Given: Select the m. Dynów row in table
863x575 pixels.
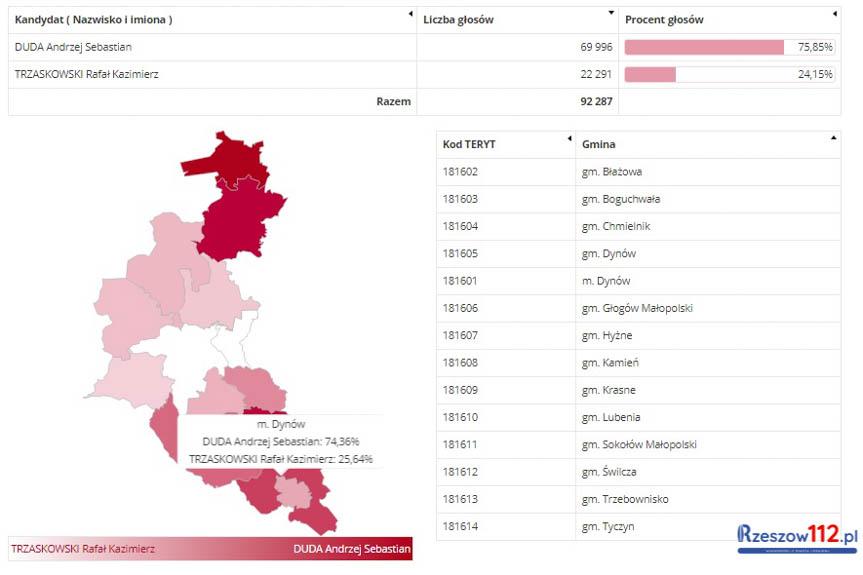Looking at the screenshot, I should (606, 281).
